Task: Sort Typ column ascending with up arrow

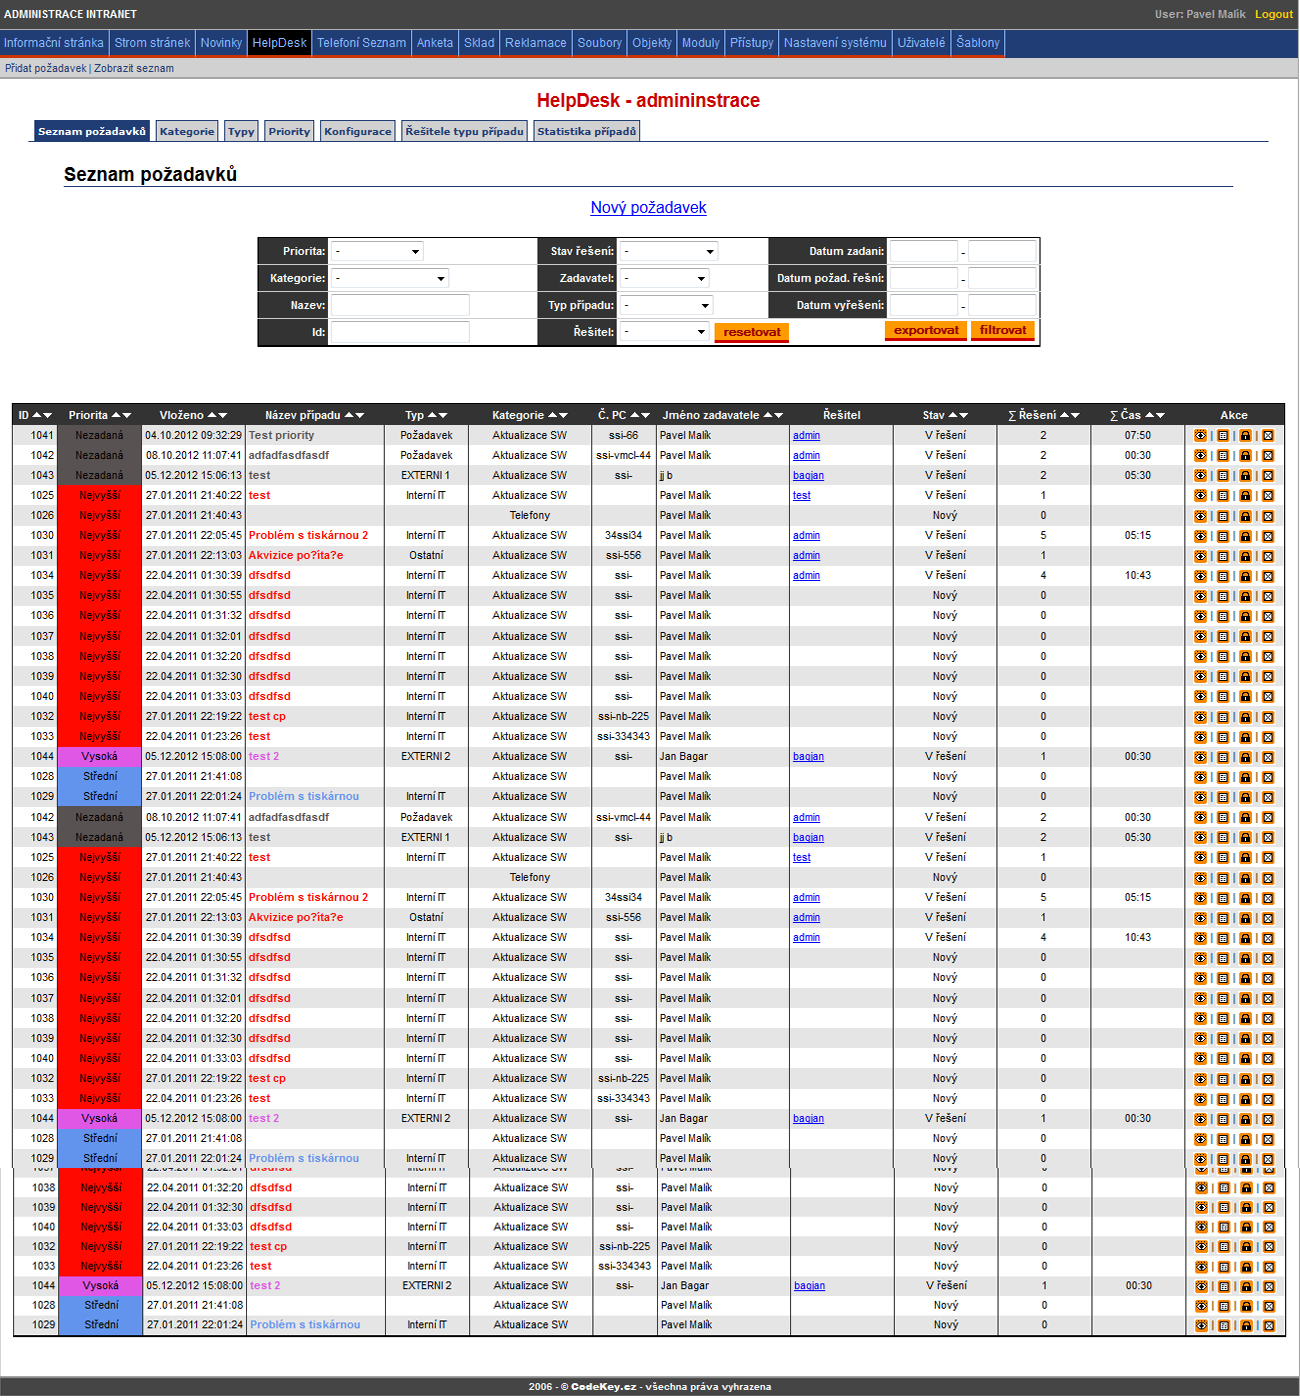Action: [x=432, y=415]
